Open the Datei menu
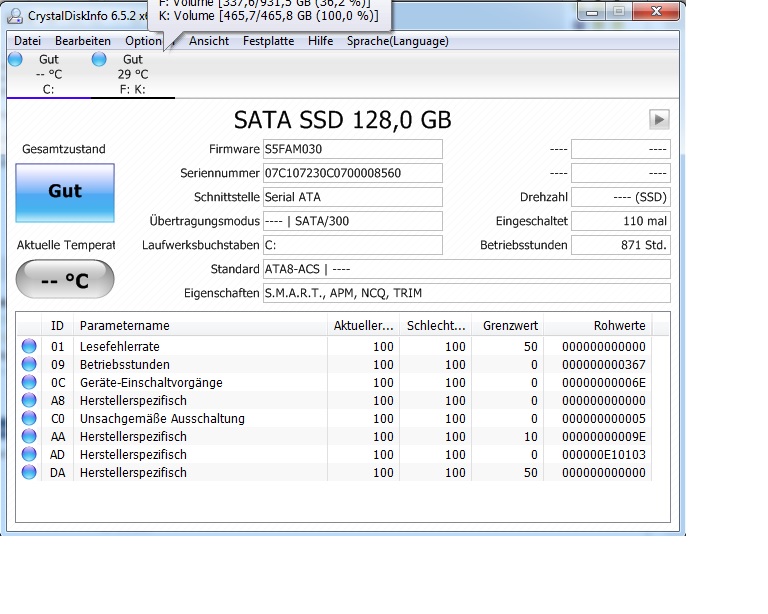 27,41
